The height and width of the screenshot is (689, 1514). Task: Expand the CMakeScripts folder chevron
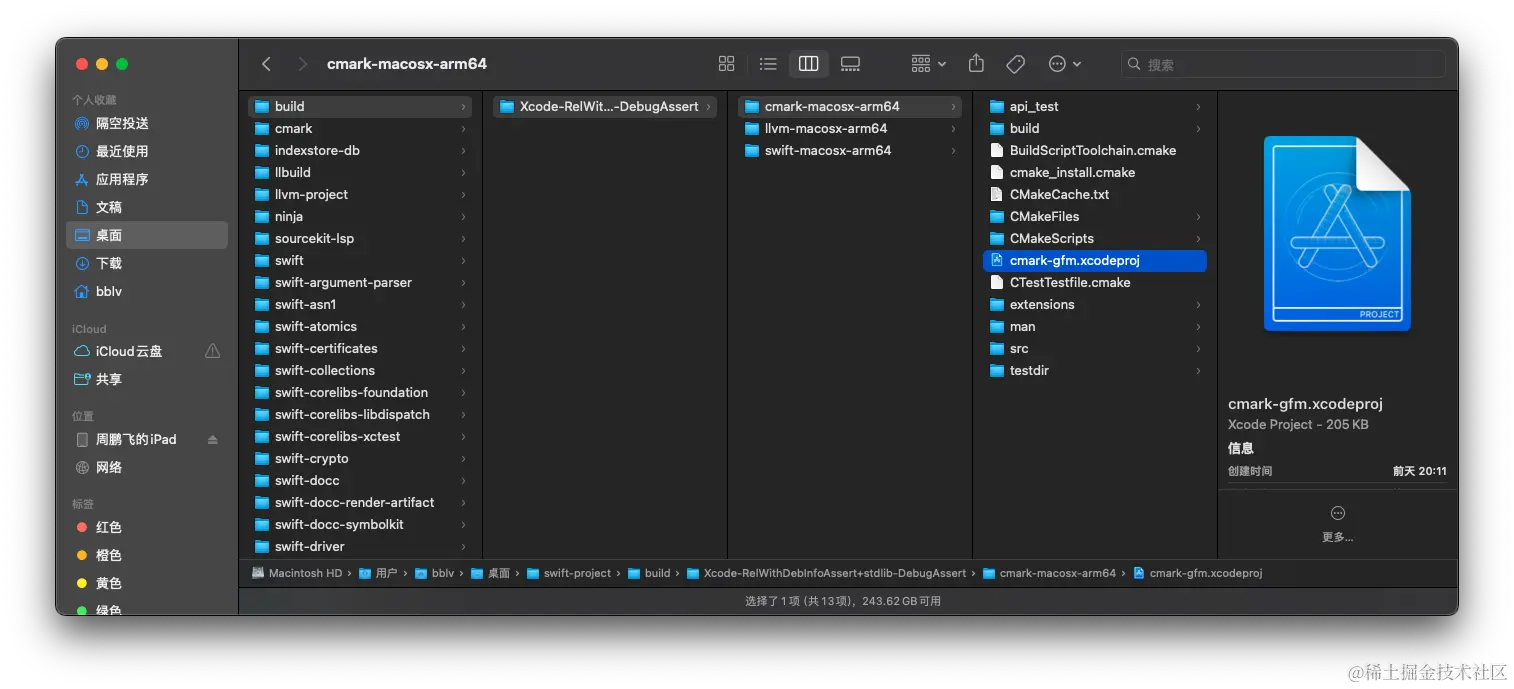click(x=1198, y=238)
